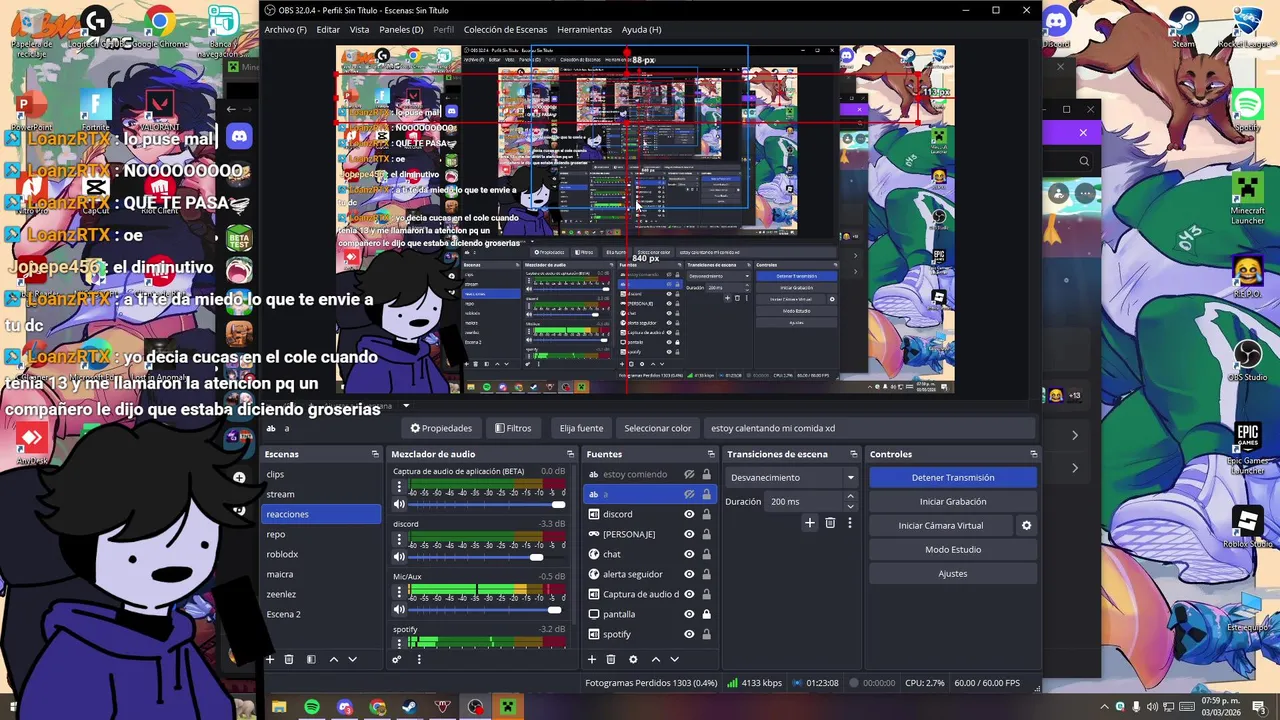Screen dimensions: 1280x720
Task: Add a new scene with the plus icon
Action: 269,659
